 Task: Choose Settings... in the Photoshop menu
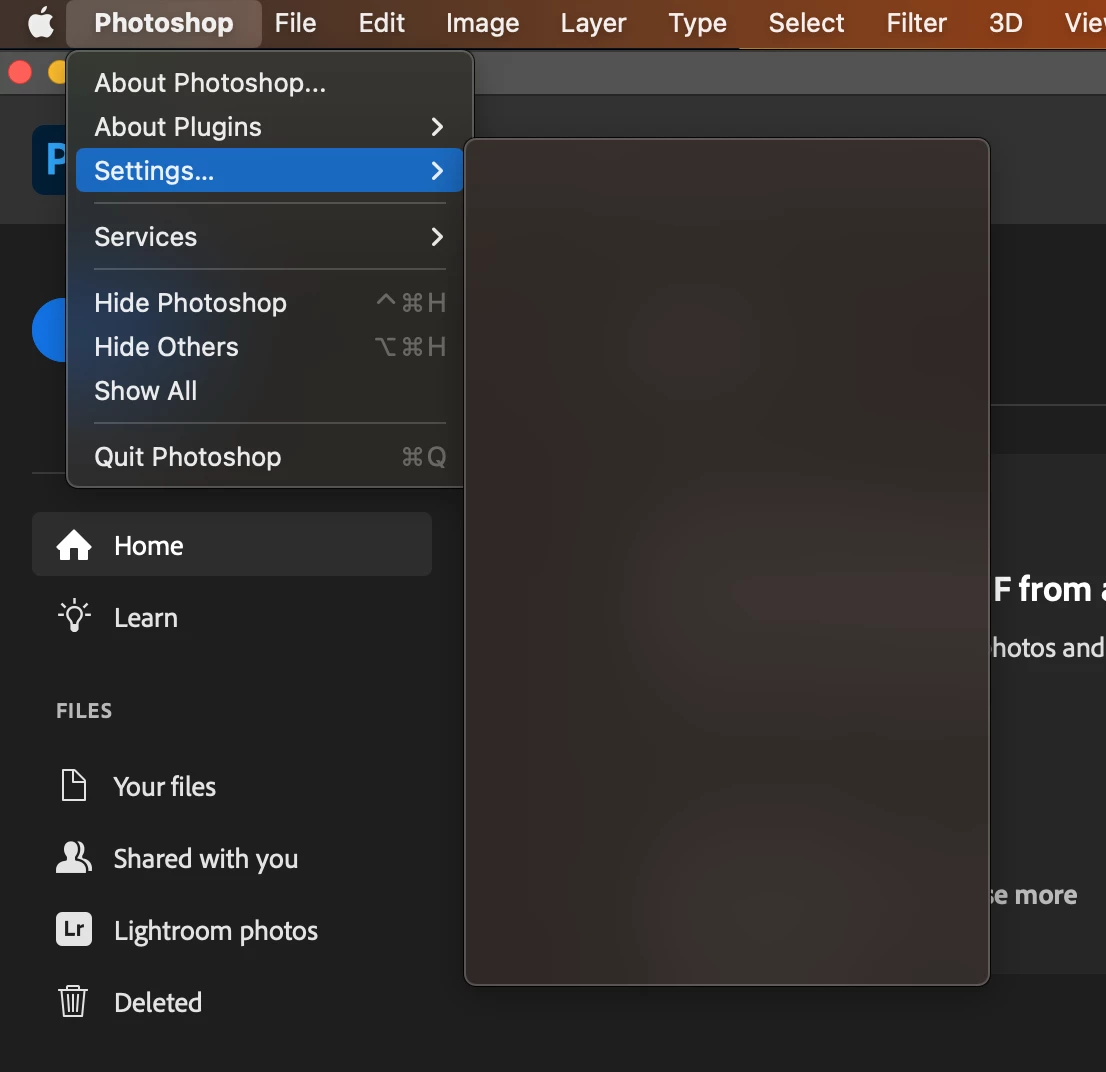click(x=269, y=170)
